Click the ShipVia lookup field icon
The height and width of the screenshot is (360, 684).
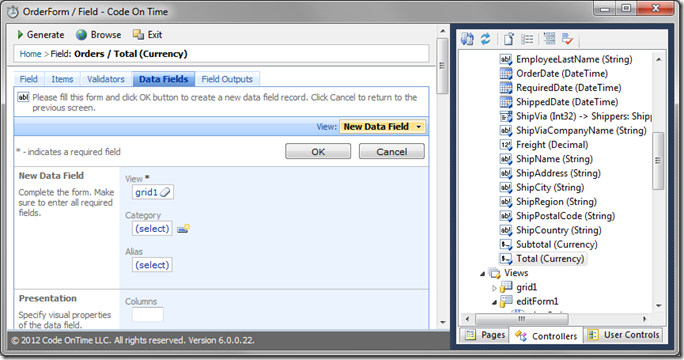click(506, 117)
